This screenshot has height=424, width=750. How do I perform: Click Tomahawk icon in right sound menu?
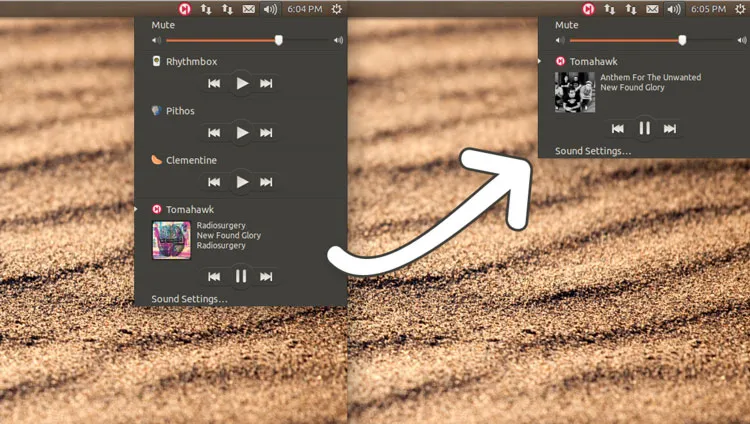(560, 61)
